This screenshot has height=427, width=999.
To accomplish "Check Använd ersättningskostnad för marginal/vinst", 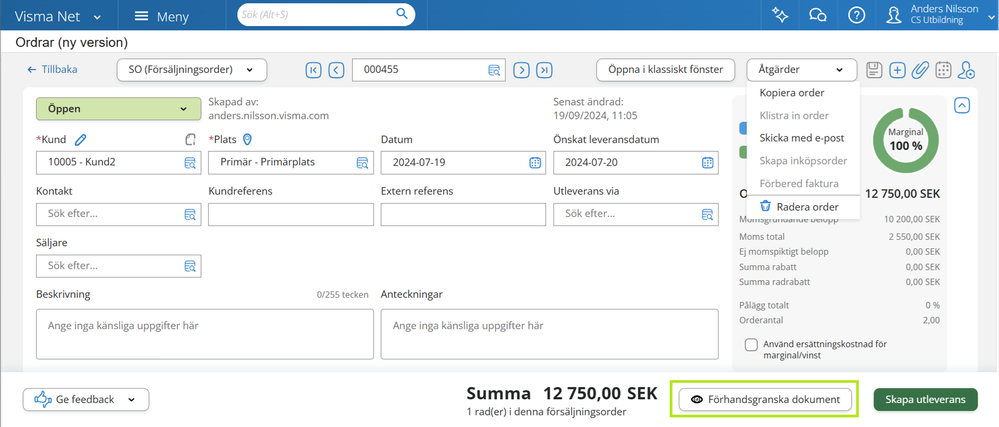I will coord(751,344).
